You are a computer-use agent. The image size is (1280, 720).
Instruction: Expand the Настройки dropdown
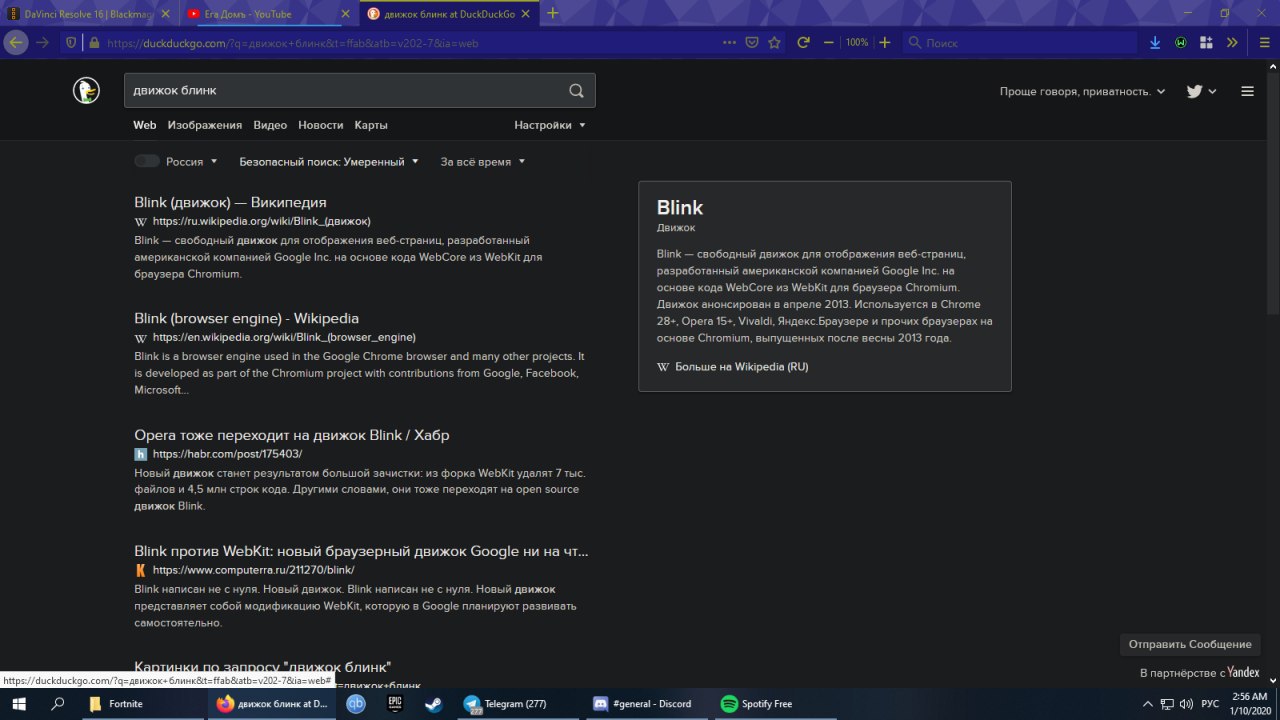(x=550, y=125)
